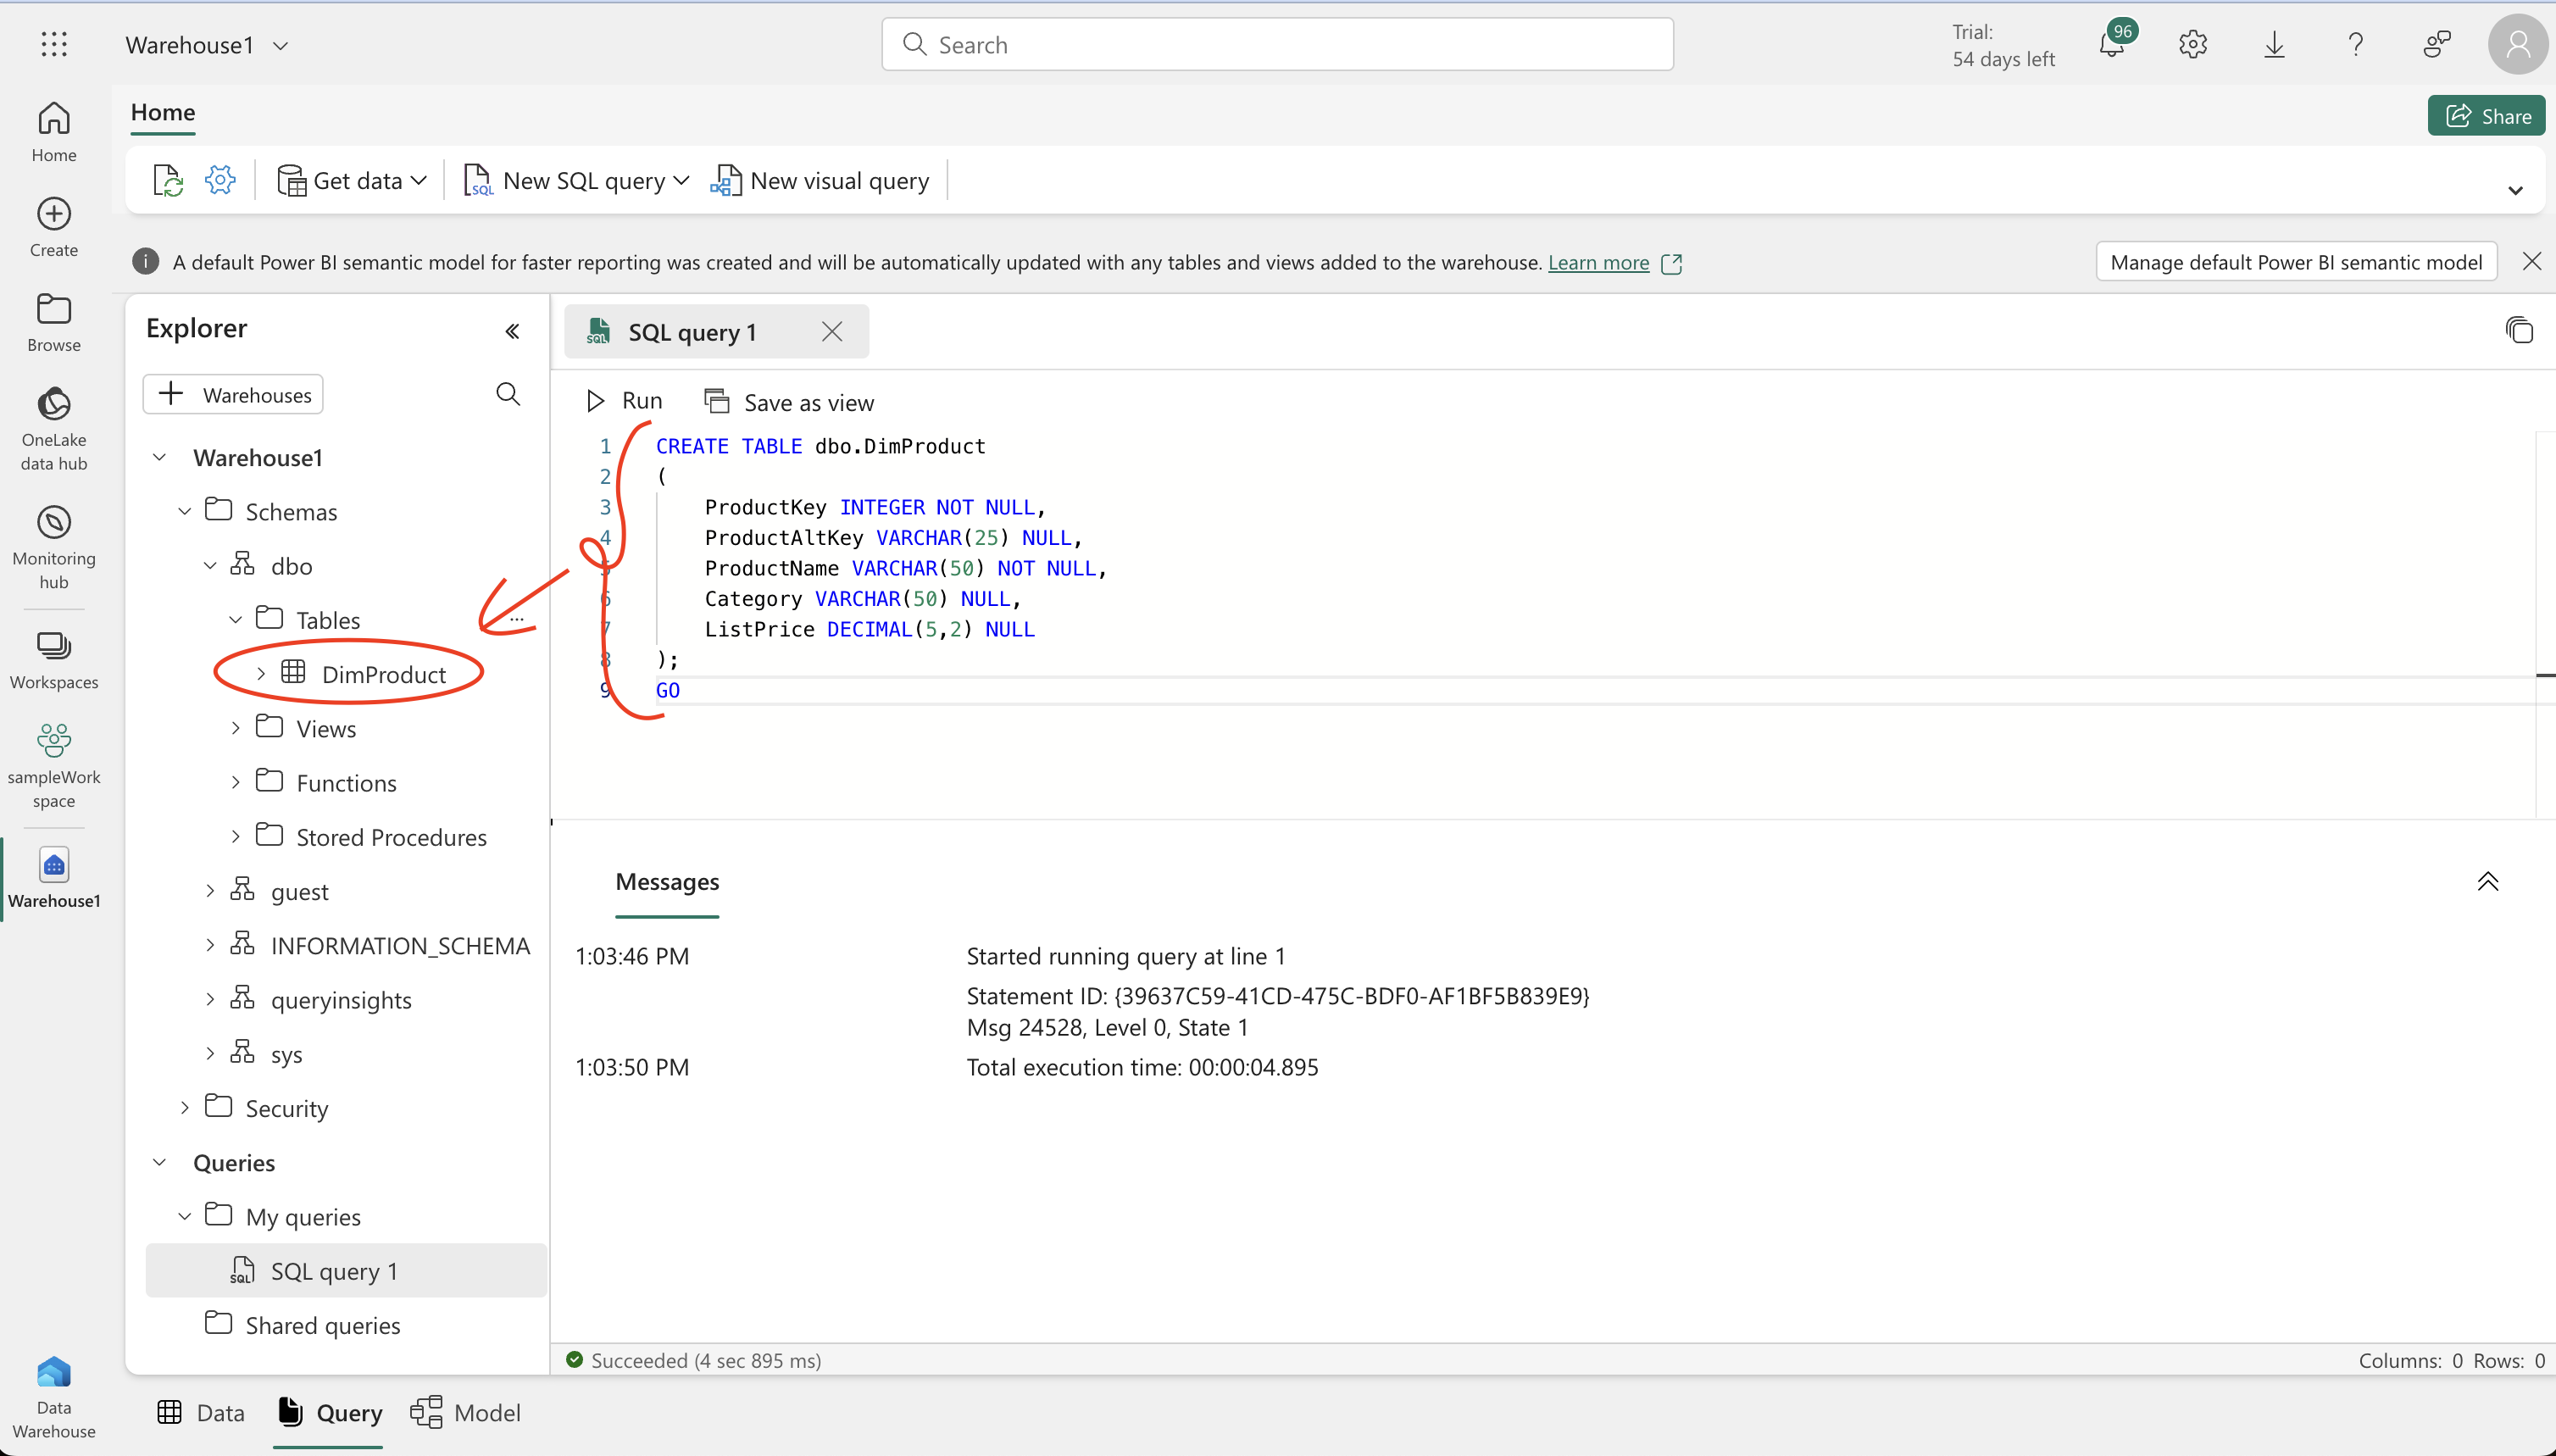Search in the Explorer pane
Screen dimensions: 2556x1456
508,394
